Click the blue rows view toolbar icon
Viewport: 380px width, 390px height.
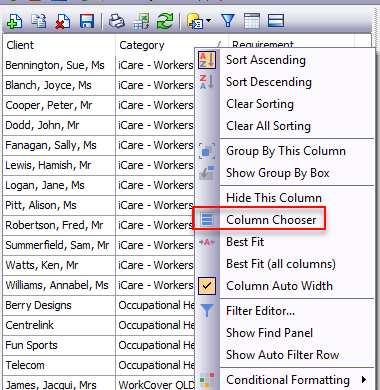(276, 21)
